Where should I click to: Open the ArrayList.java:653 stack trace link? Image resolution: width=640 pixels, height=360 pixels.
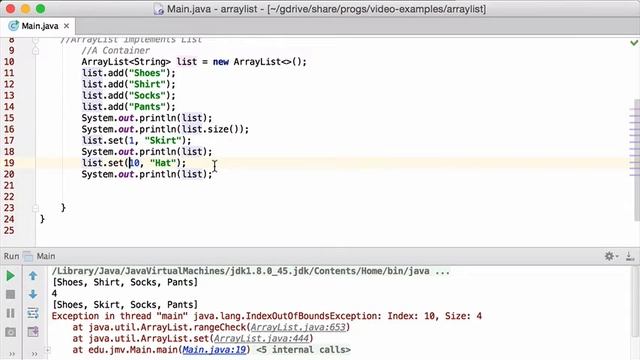click(298, 327)
